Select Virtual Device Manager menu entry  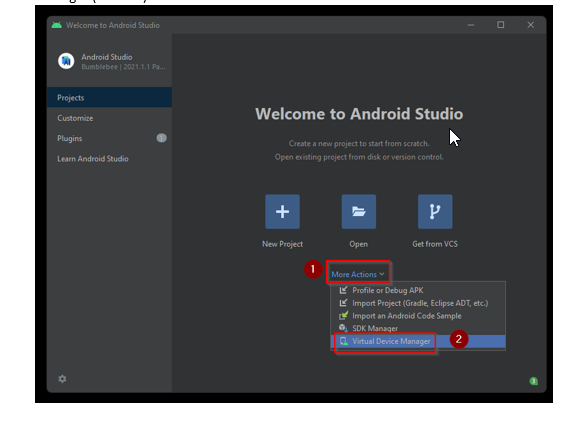[x=418, y=341]
